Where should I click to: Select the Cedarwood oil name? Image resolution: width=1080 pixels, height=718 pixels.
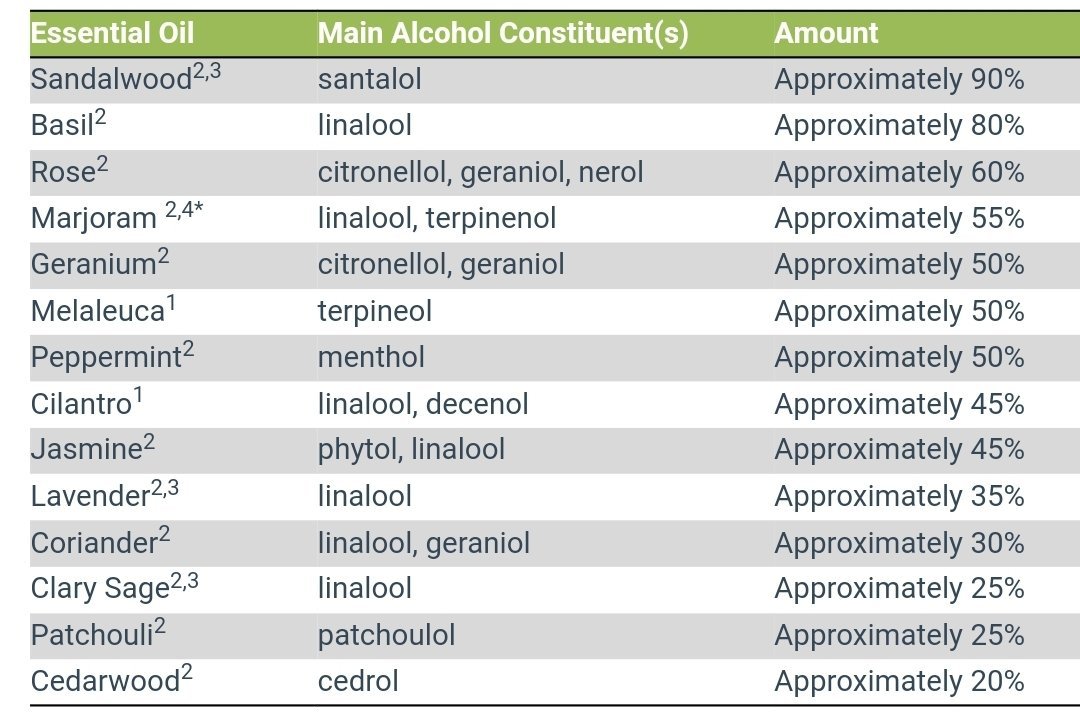(105, 682)
